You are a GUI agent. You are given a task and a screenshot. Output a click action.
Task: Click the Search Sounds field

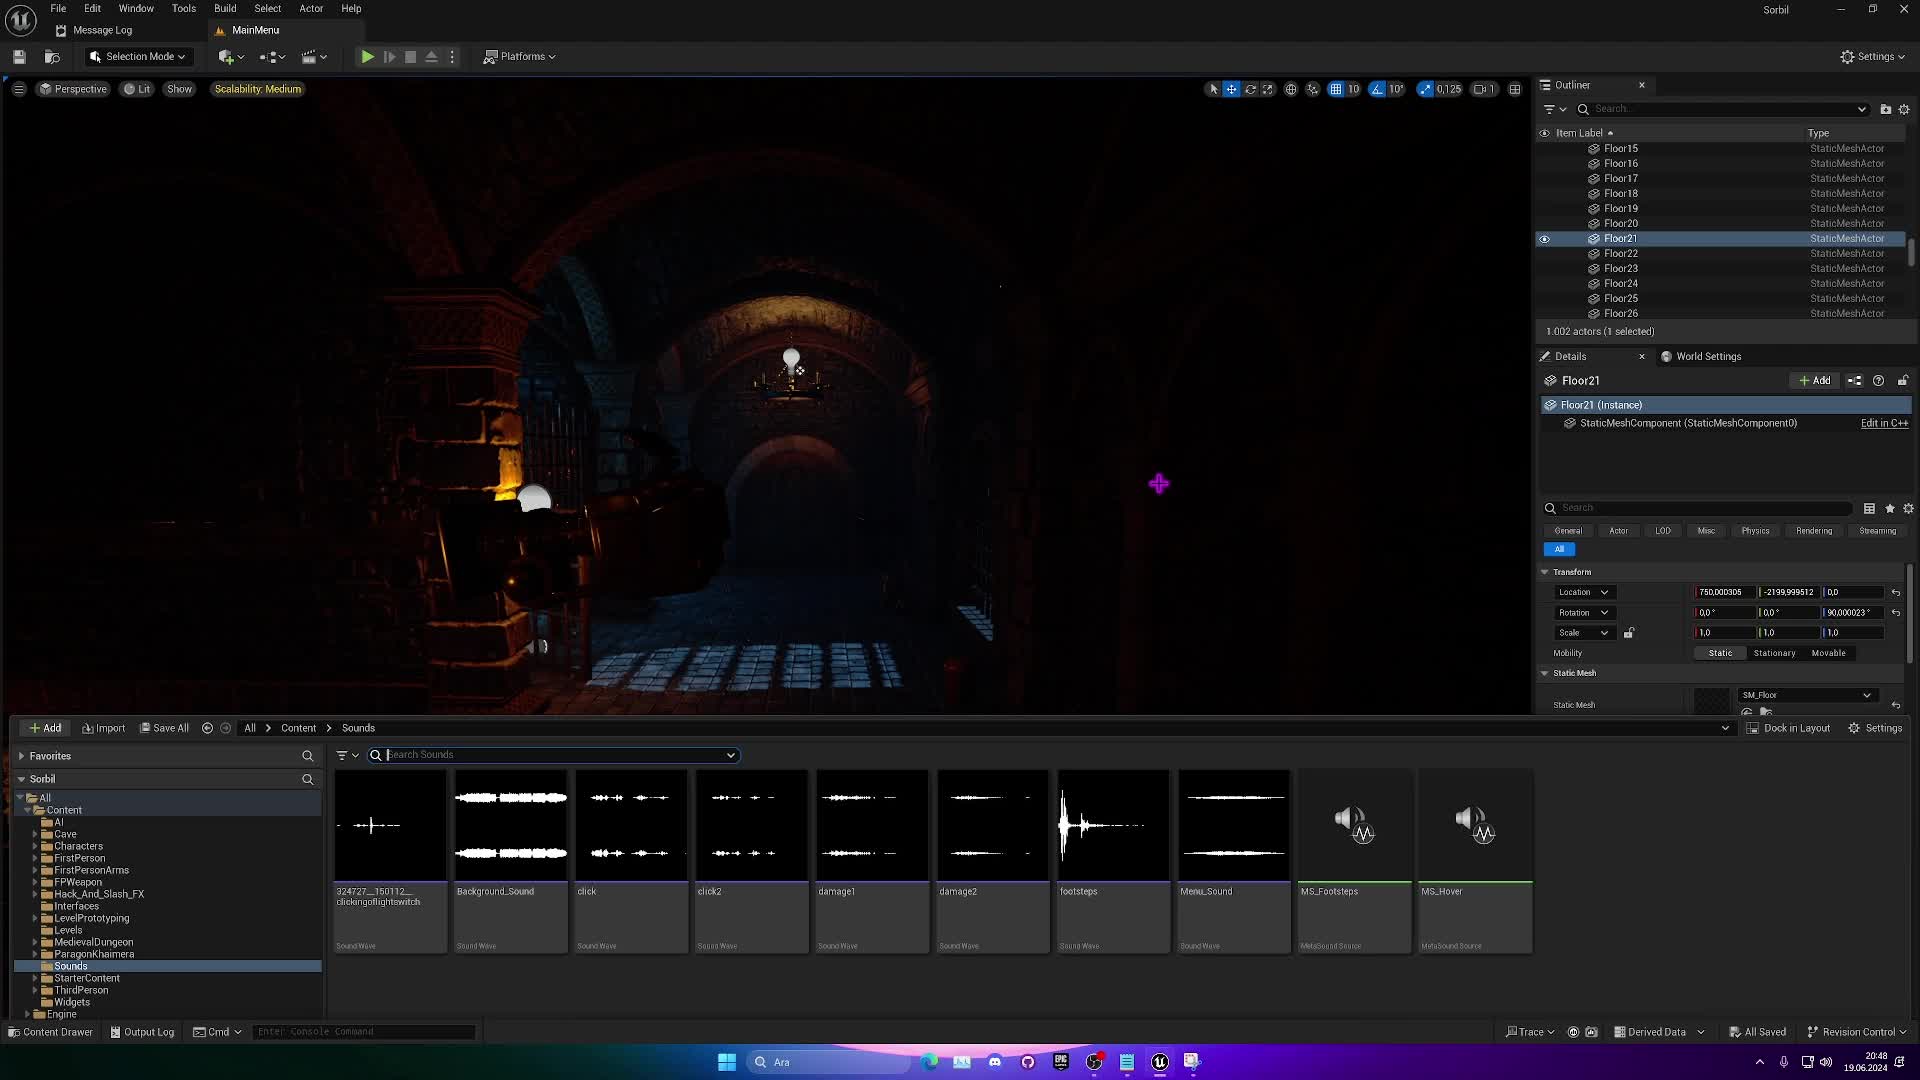[x=555, y=755]
